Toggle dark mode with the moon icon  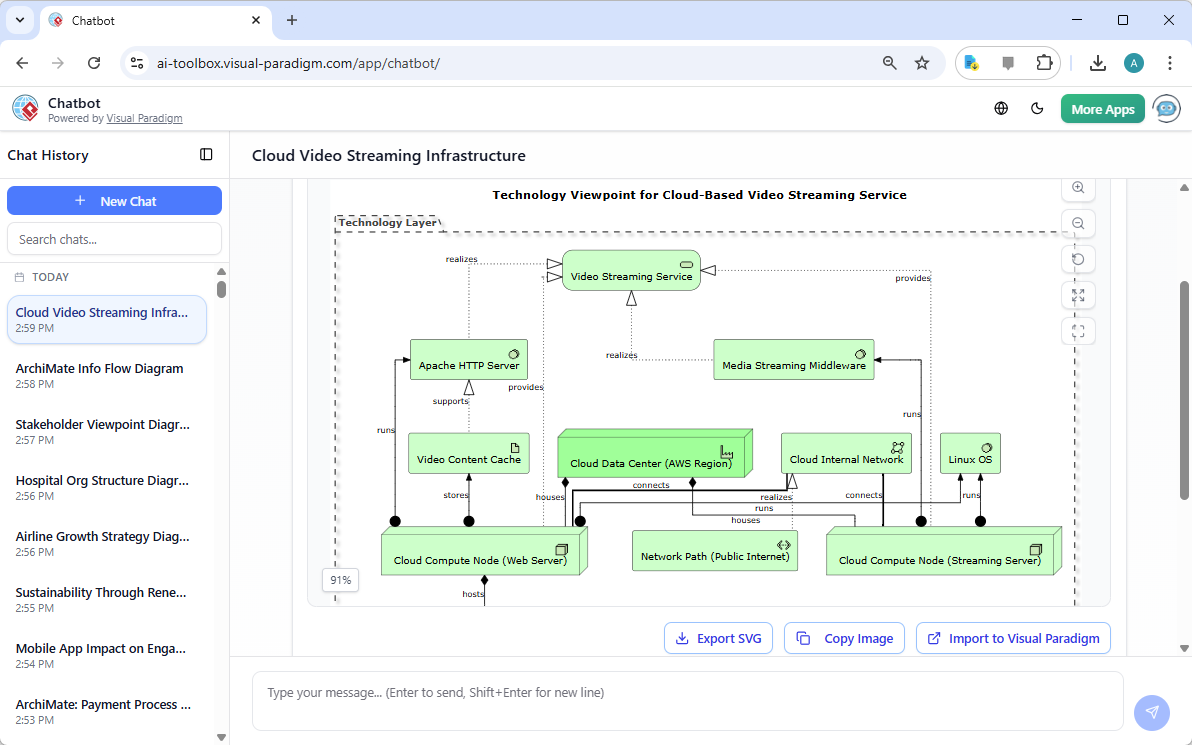pyautogui.click(x=1037, y=108)
